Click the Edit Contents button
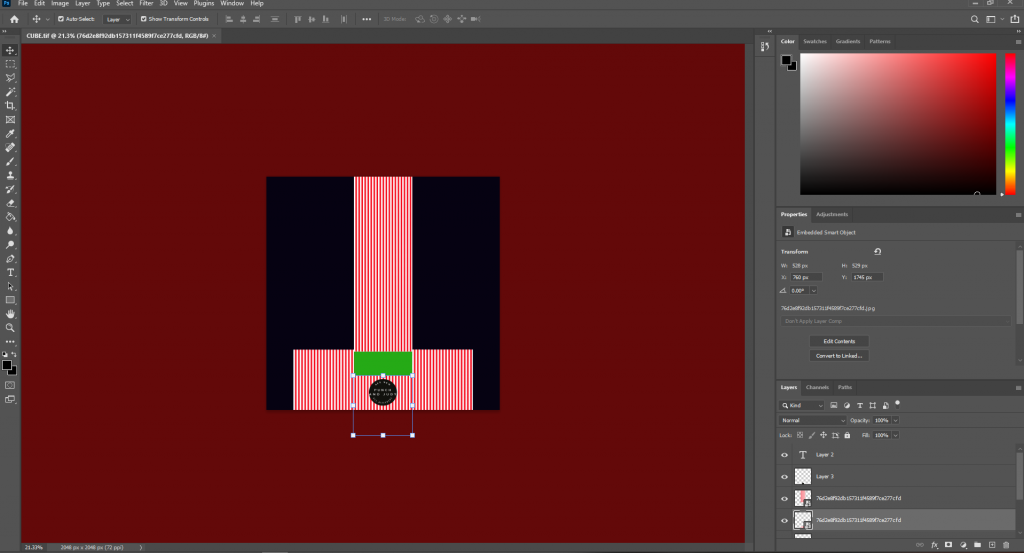Screen dimensions: 1024x553 tap(838, 341)
